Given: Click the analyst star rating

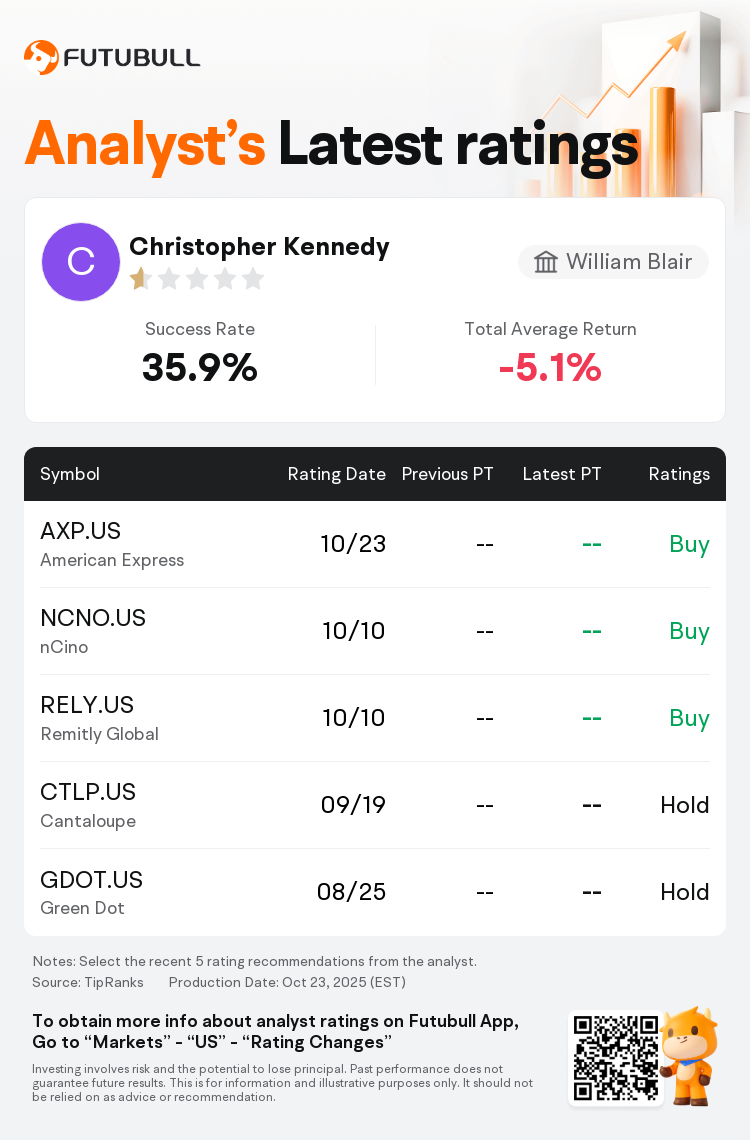Looking at the screenshot, I should (197, 279).
